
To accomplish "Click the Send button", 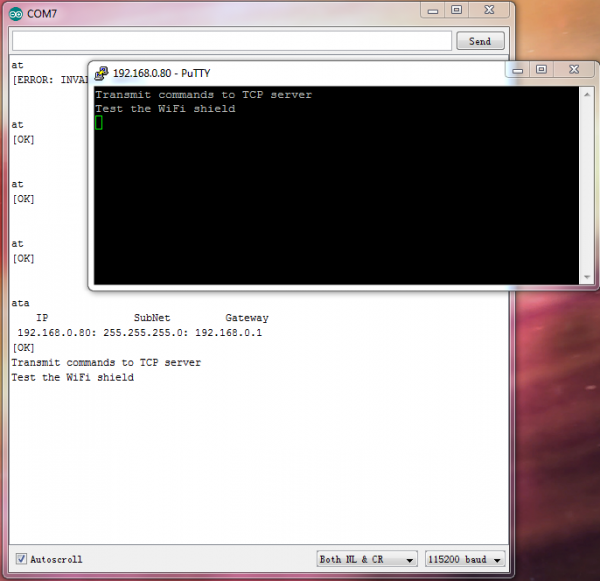I will click(x=480, y=41).
